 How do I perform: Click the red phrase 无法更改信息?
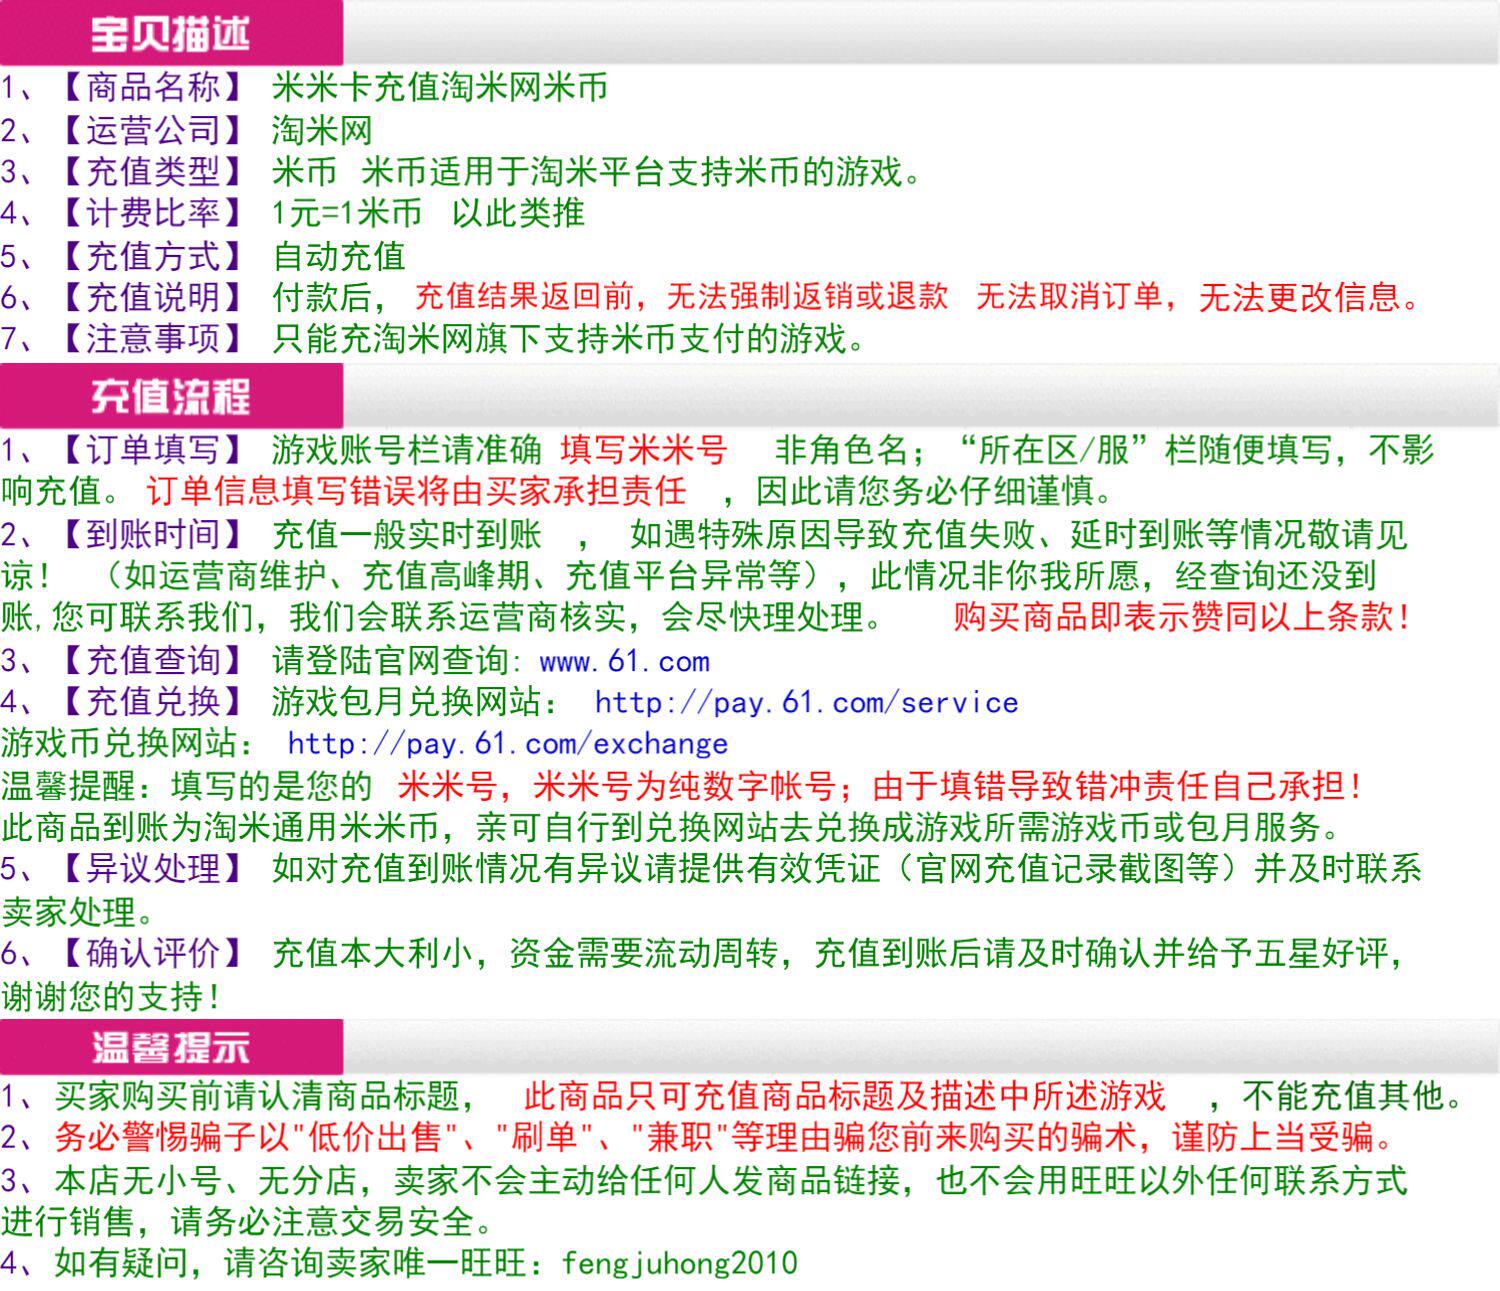pyautogui.click(x=1300, y=297)
